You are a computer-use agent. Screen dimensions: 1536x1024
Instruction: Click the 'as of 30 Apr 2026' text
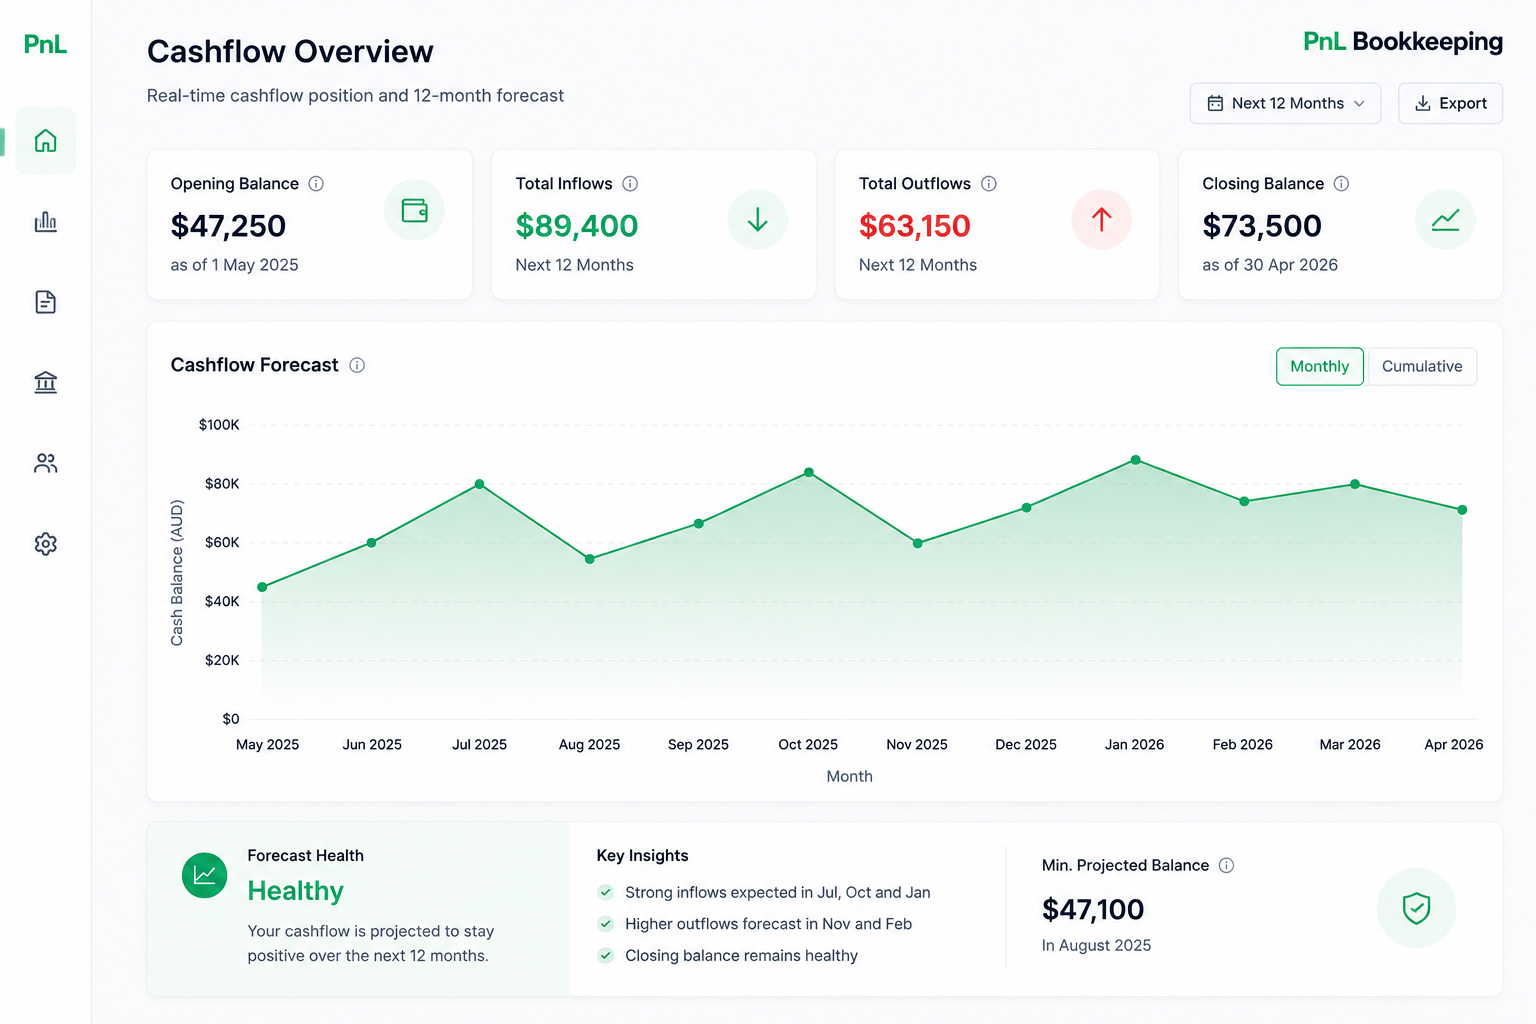(x=1270, y=265)
